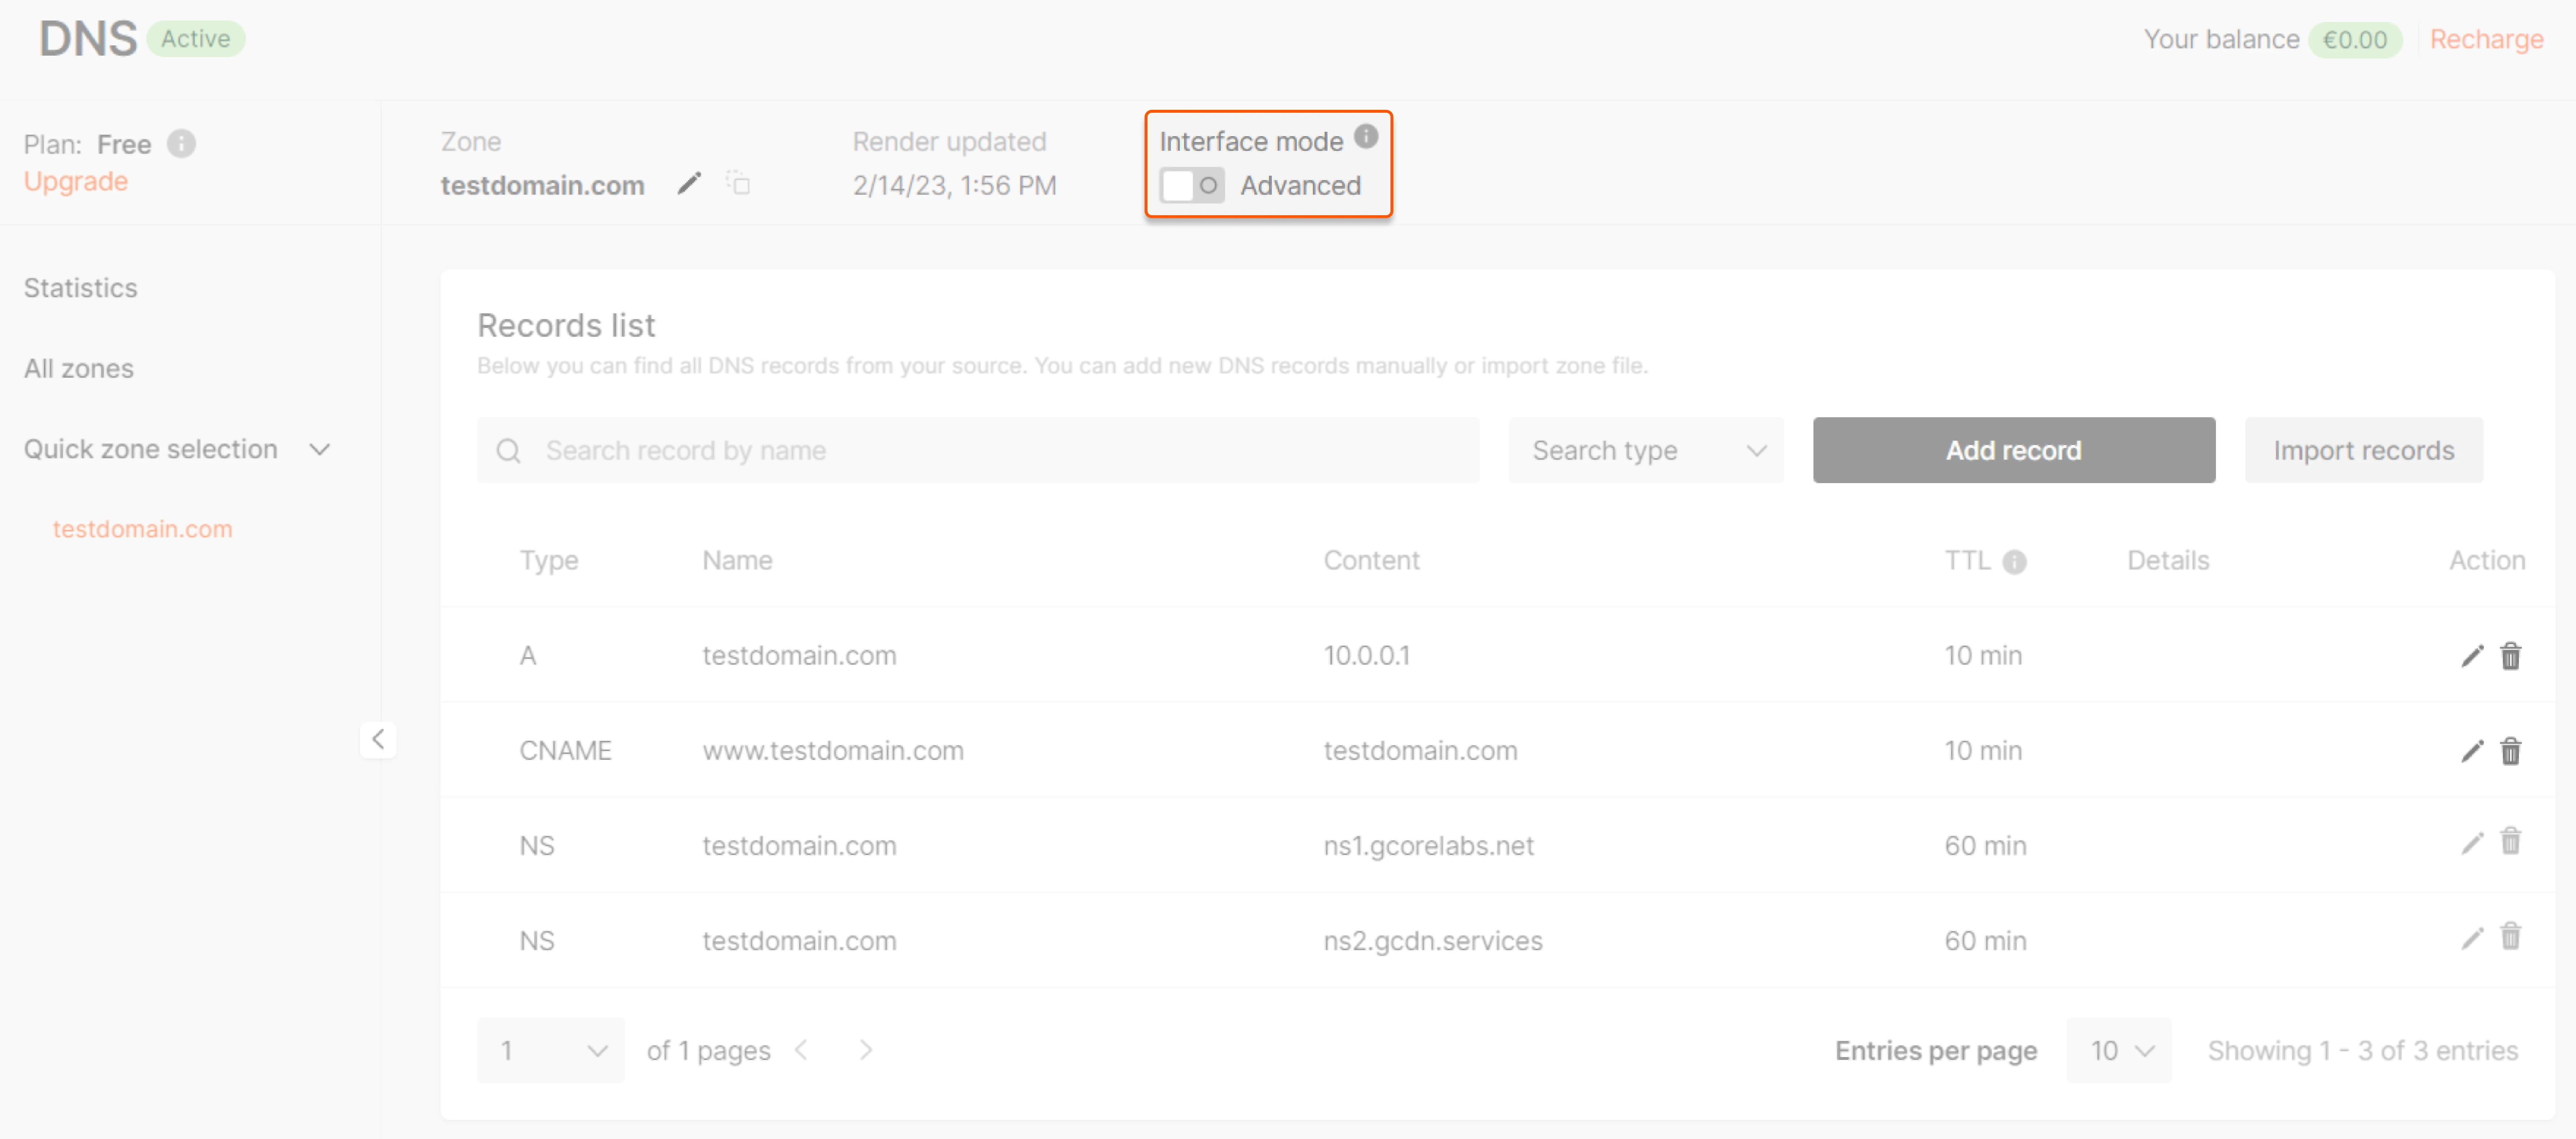
Task: Delete the A record 10.0.0.1
Action: point(2510,656)
